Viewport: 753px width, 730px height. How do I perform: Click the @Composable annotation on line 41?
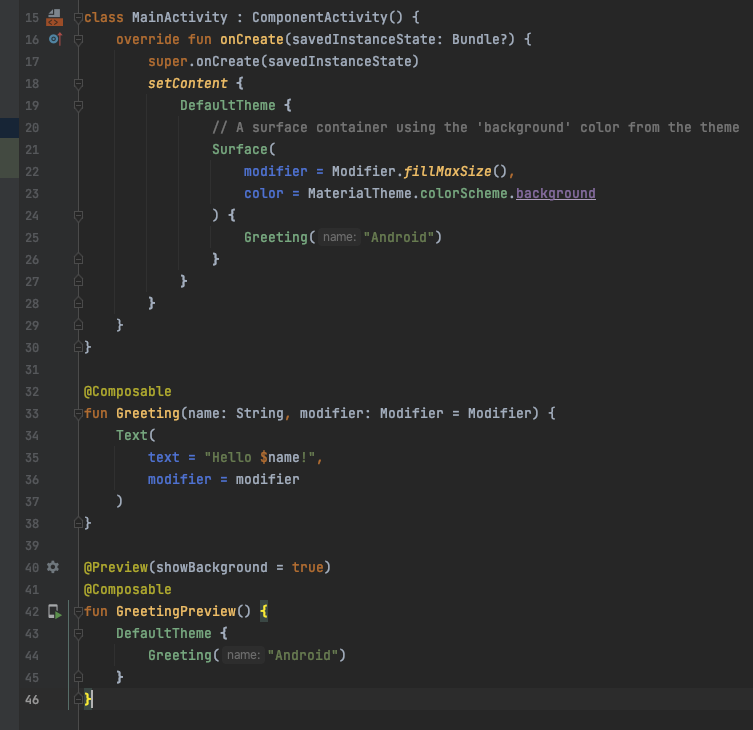[127, 589]
